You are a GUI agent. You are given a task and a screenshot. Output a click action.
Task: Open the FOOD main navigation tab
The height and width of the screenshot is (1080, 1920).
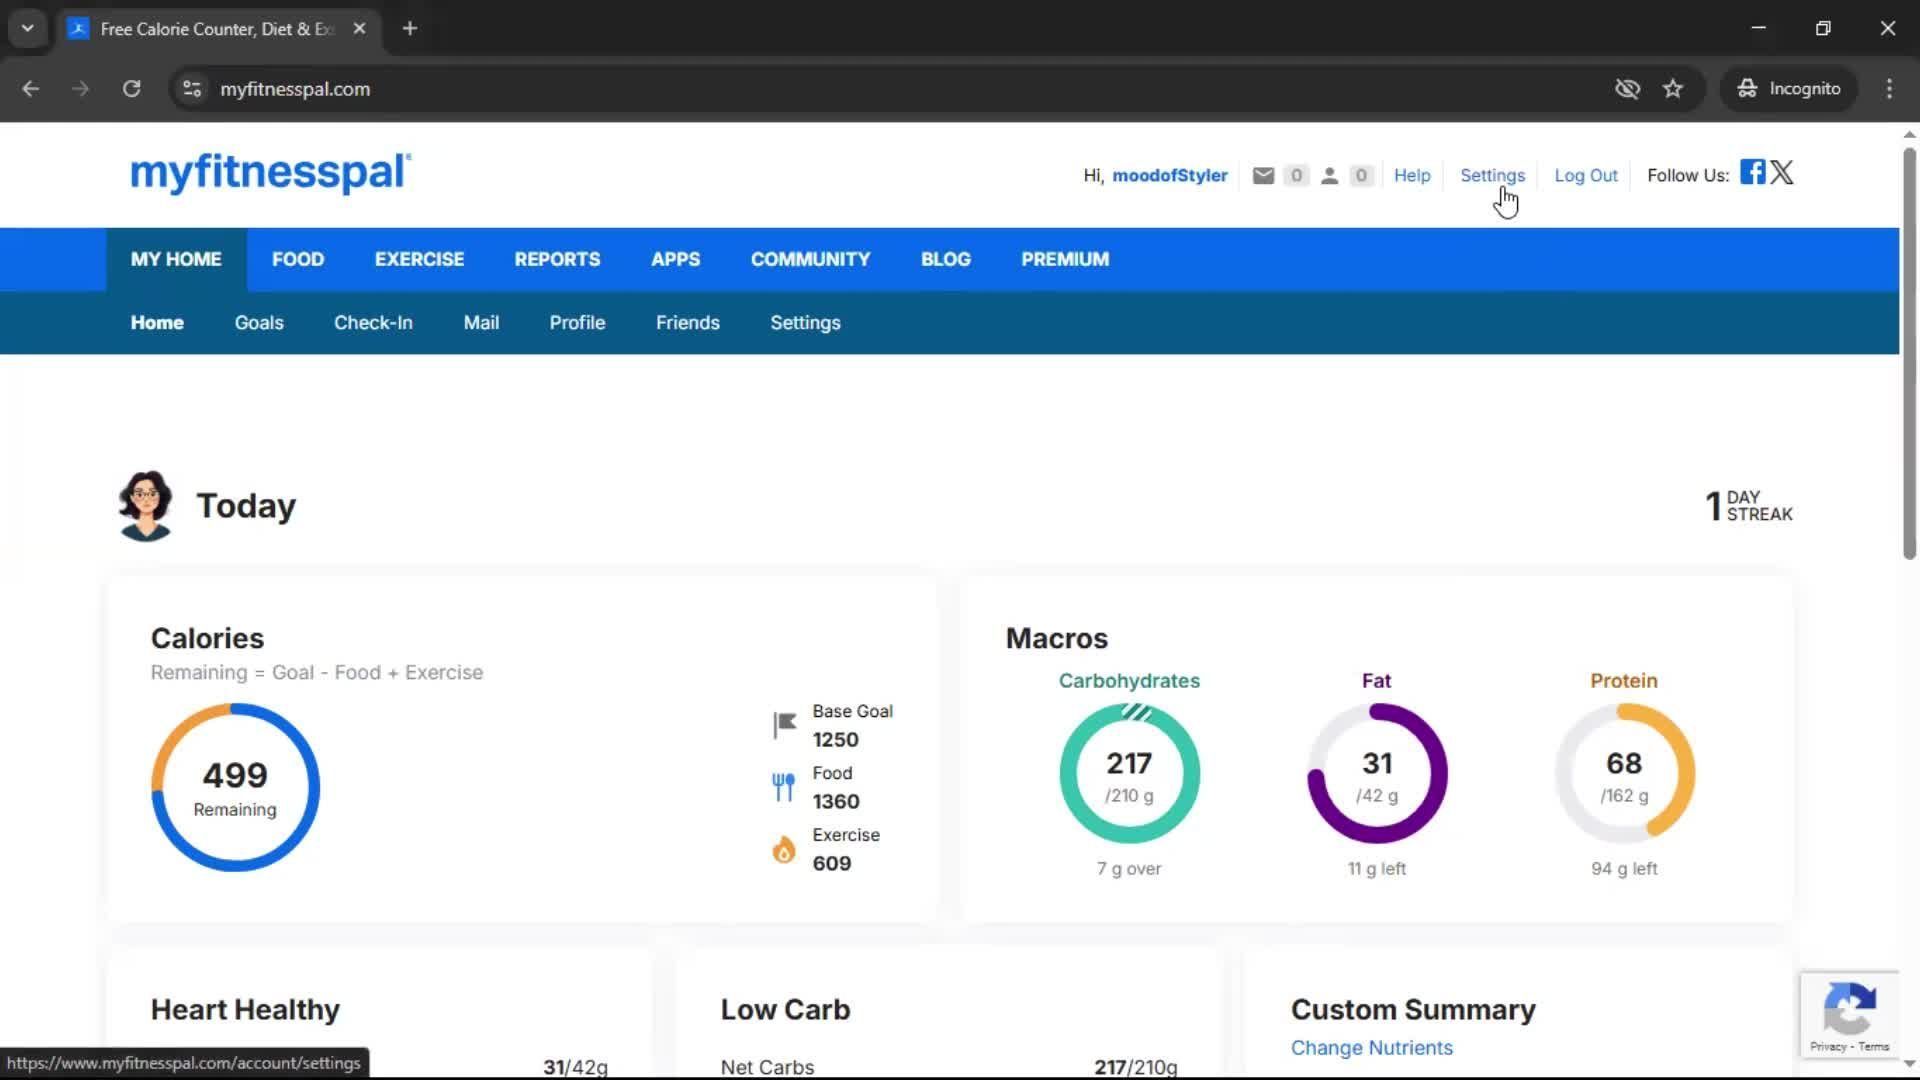(298, 259)
